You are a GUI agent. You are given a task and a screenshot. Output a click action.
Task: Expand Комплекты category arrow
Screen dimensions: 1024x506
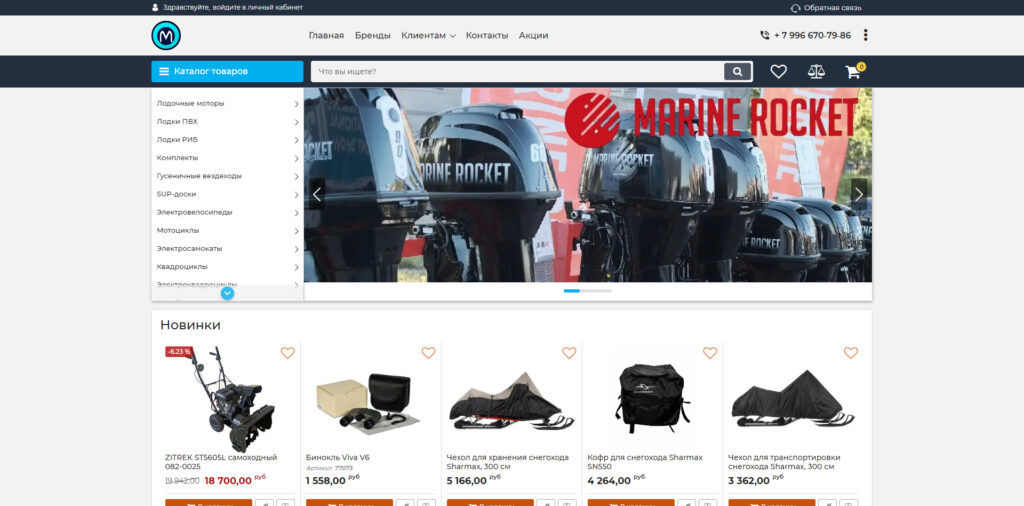coord(296,159)
